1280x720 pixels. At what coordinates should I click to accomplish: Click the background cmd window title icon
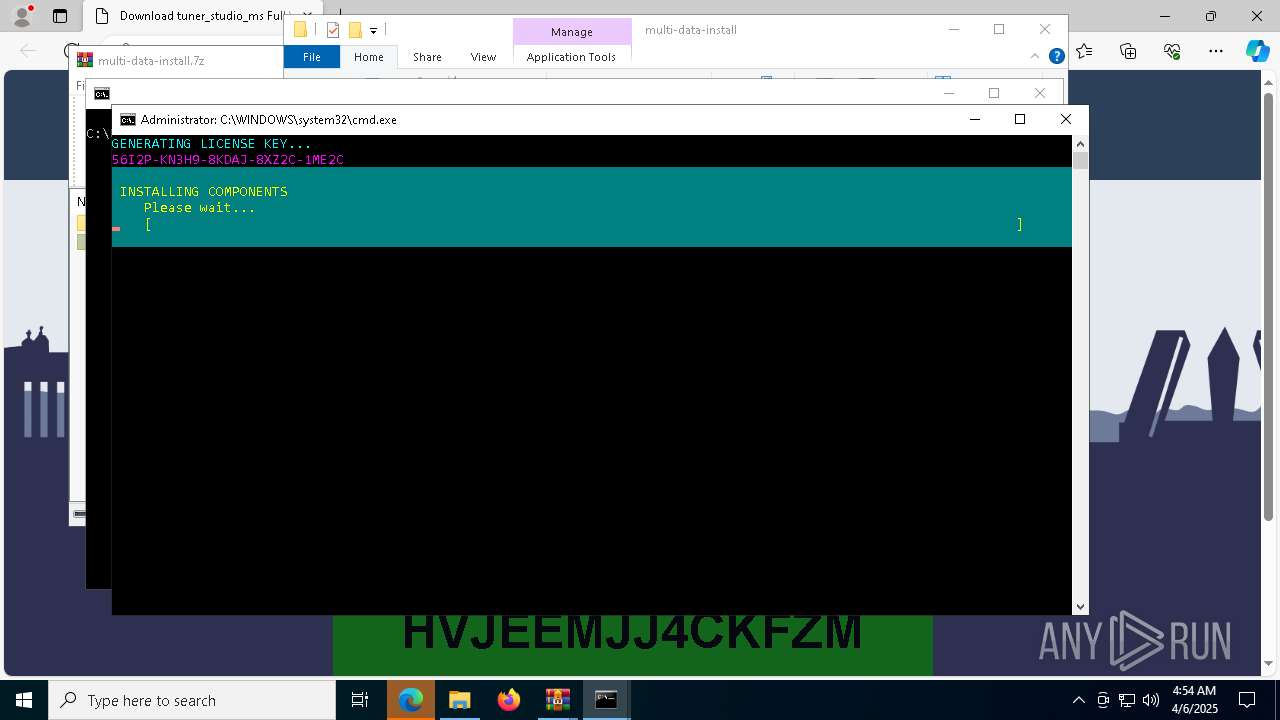click(x=102, y=94)
